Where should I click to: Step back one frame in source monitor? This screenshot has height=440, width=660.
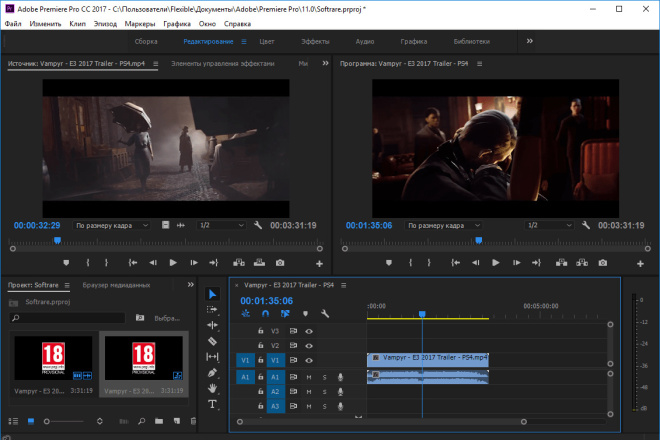[153, 263]
